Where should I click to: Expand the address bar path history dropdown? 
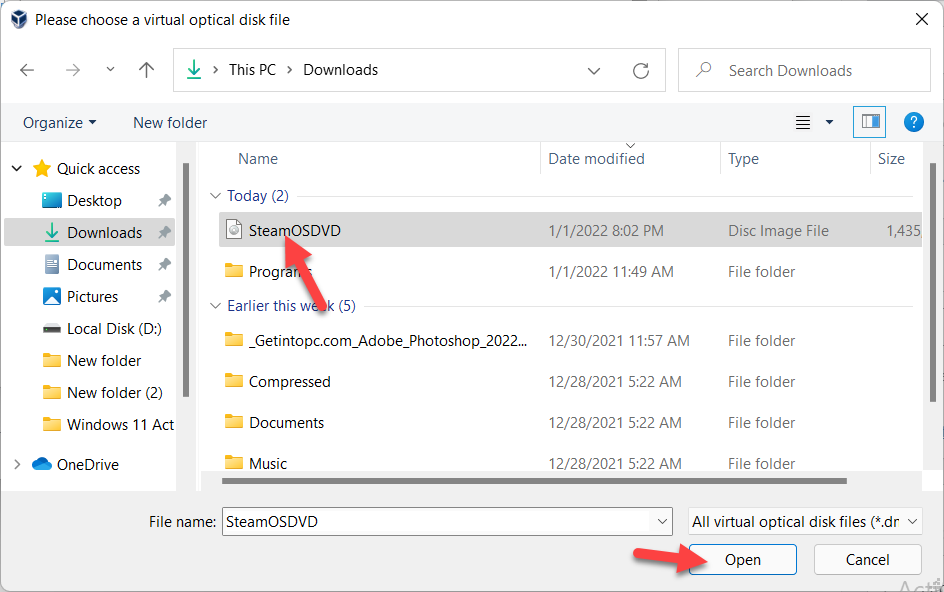click(594, 71)
